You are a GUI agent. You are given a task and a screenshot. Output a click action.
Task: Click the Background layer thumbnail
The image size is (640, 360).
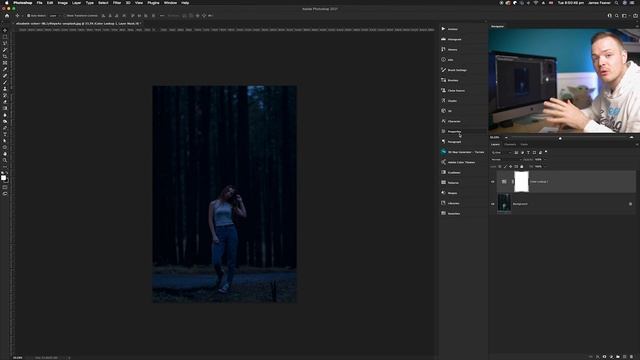(x=504, y=203)
